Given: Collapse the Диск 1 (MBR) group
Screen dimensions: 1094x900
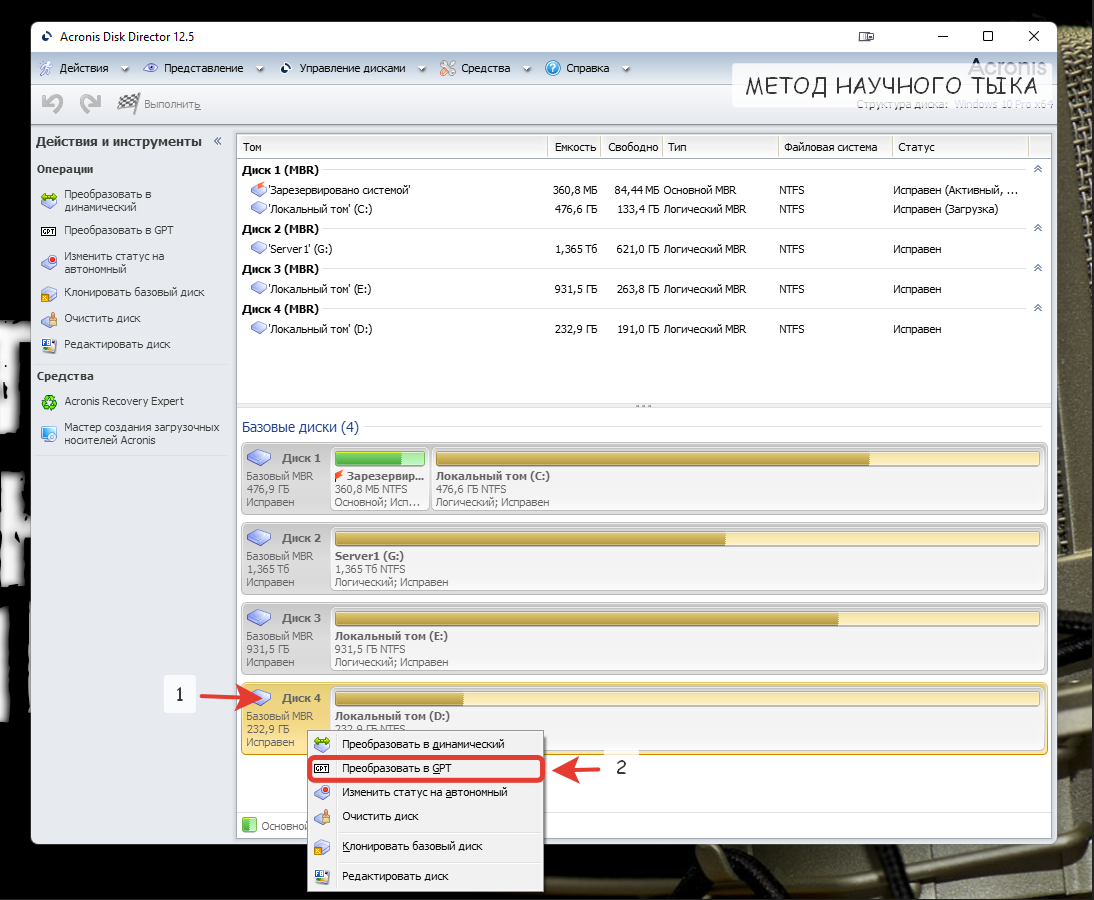Looking at the screenshot, I should pos(1037,170).
